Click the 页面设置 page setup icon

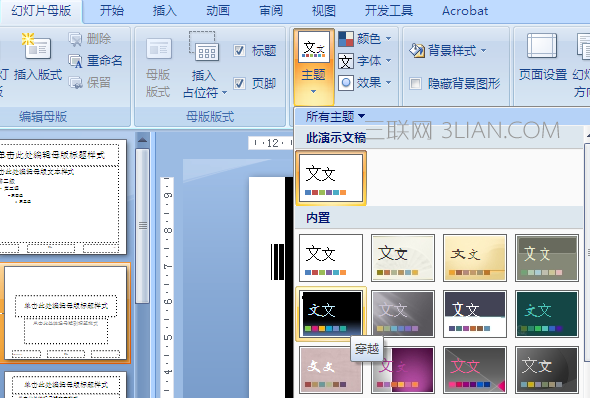pos(542,46)
